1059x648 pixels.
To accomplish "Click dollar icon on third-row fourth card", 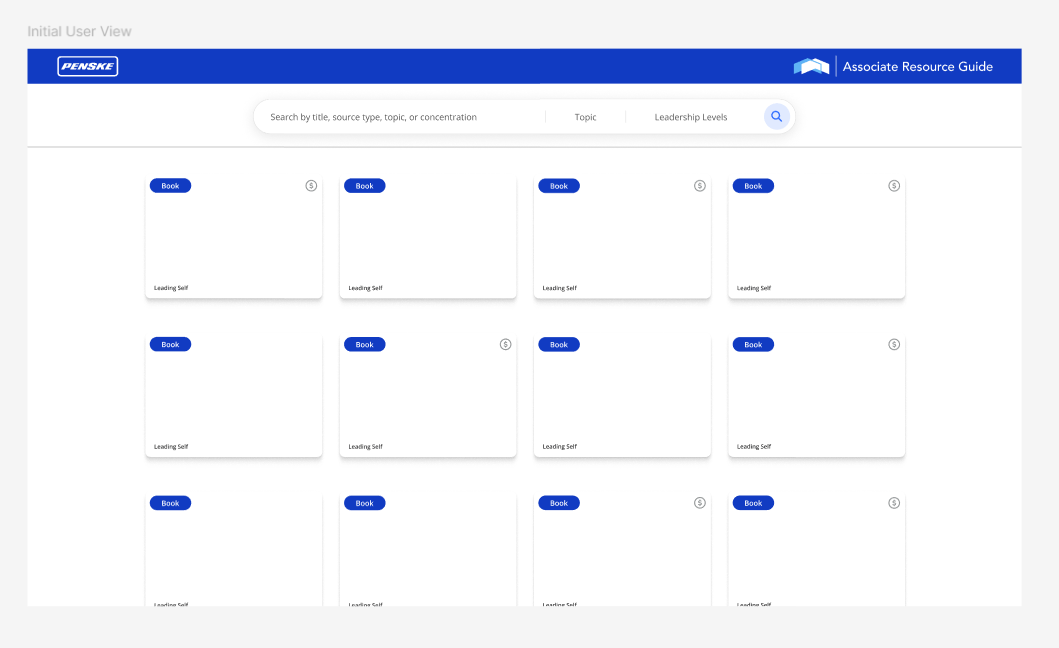I will (x=894, y=503).
